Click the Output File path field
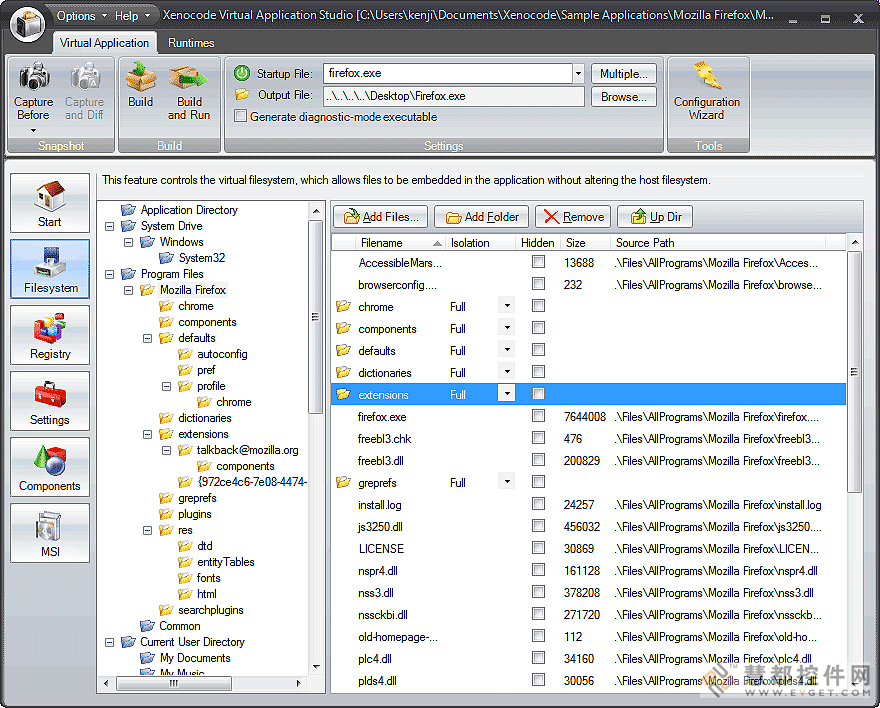Screen dimensions: 880x708 (453, 96)
